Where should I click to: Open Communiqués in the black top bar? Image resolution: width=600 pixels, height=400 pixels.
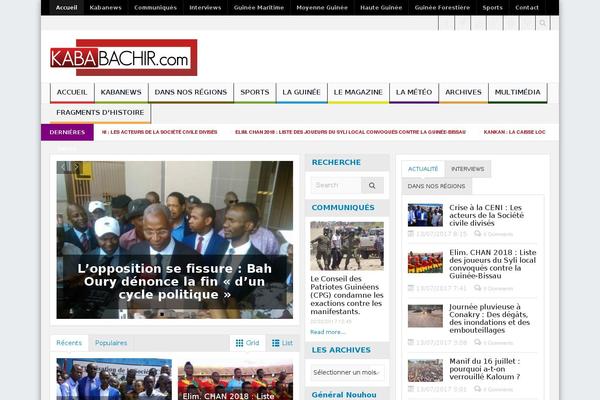pyautogui.click(x=155, y=8)
